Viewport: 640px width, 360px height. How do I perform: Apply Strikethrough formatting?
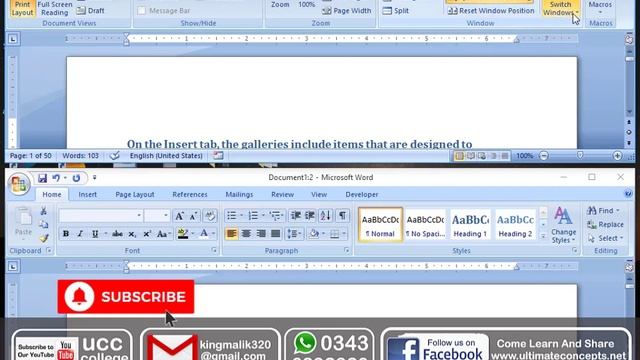click(x=118, y=234)
